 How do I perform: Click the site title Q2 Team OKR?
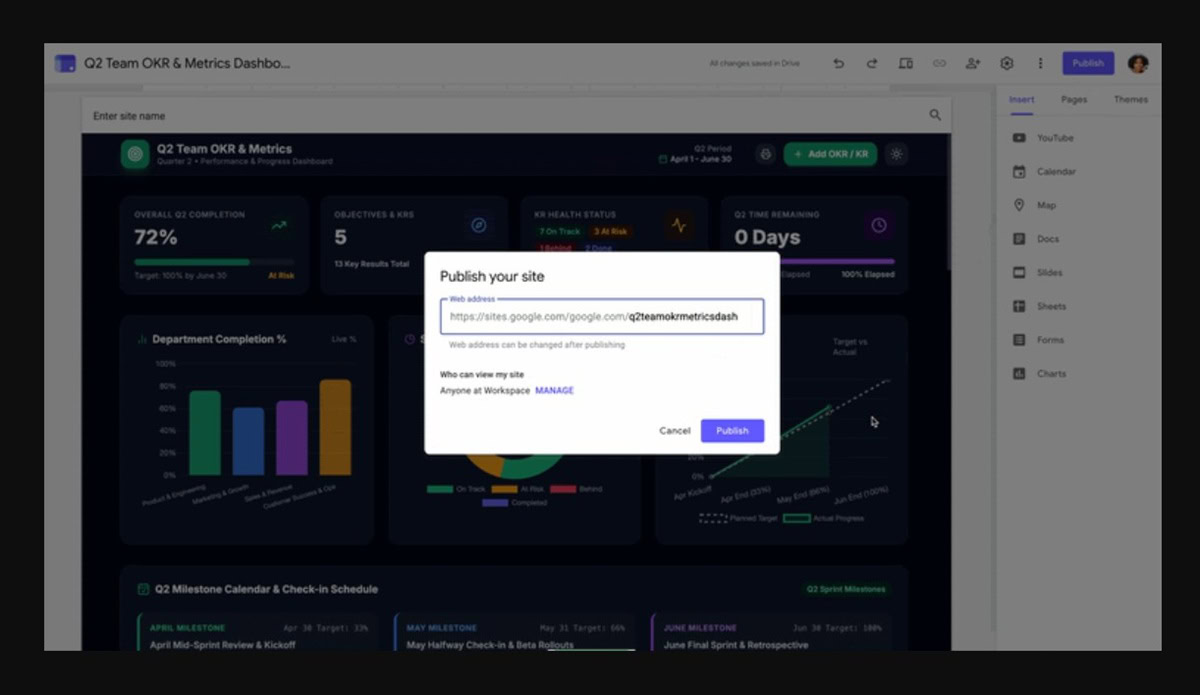click(x=187, y=63)
